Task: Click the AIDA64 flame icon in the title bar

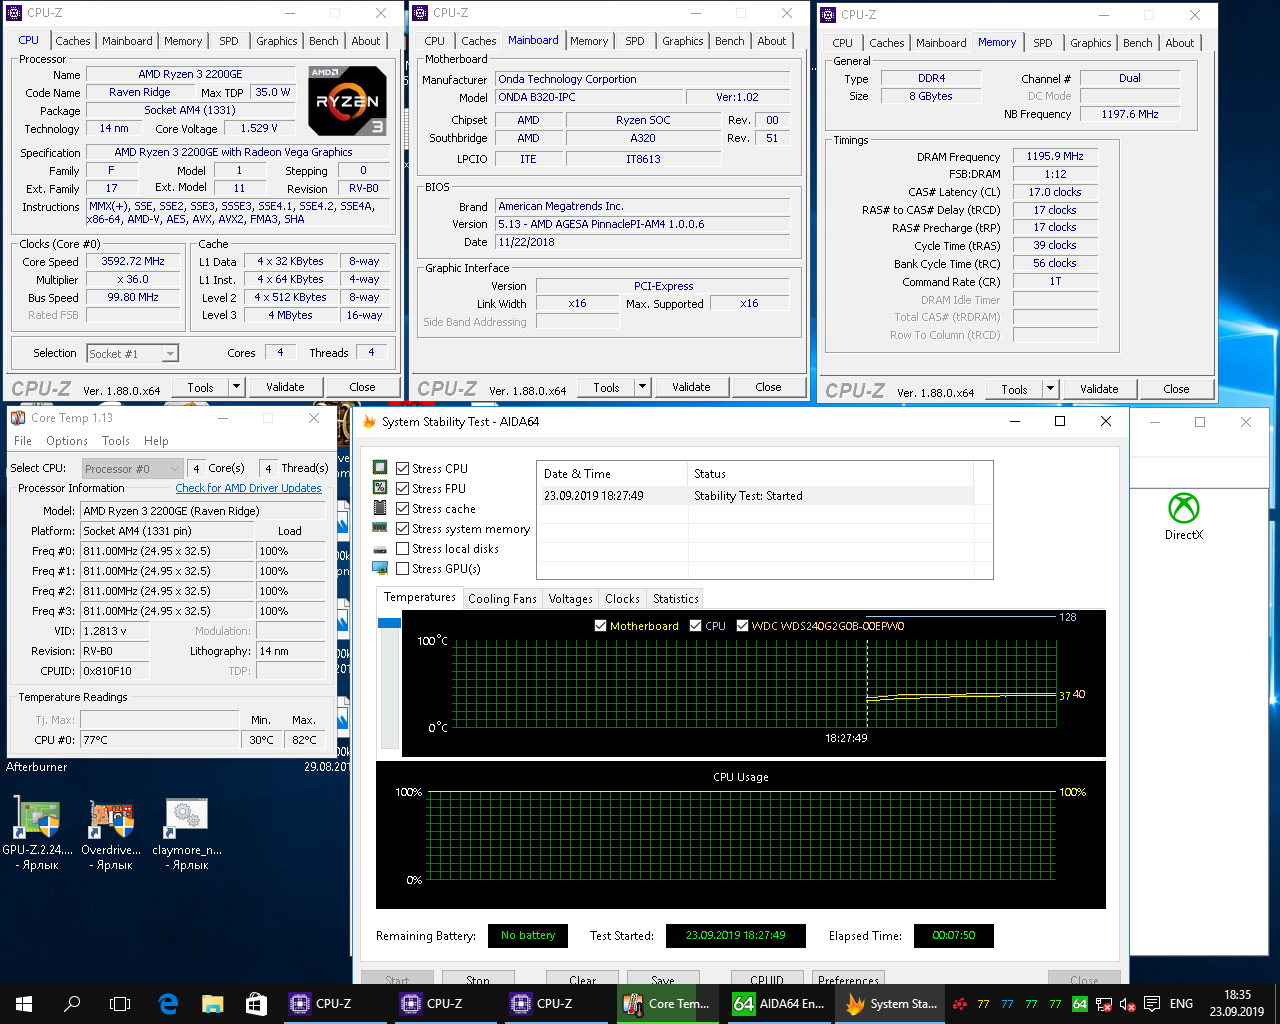Action: (x=369, y=422)
